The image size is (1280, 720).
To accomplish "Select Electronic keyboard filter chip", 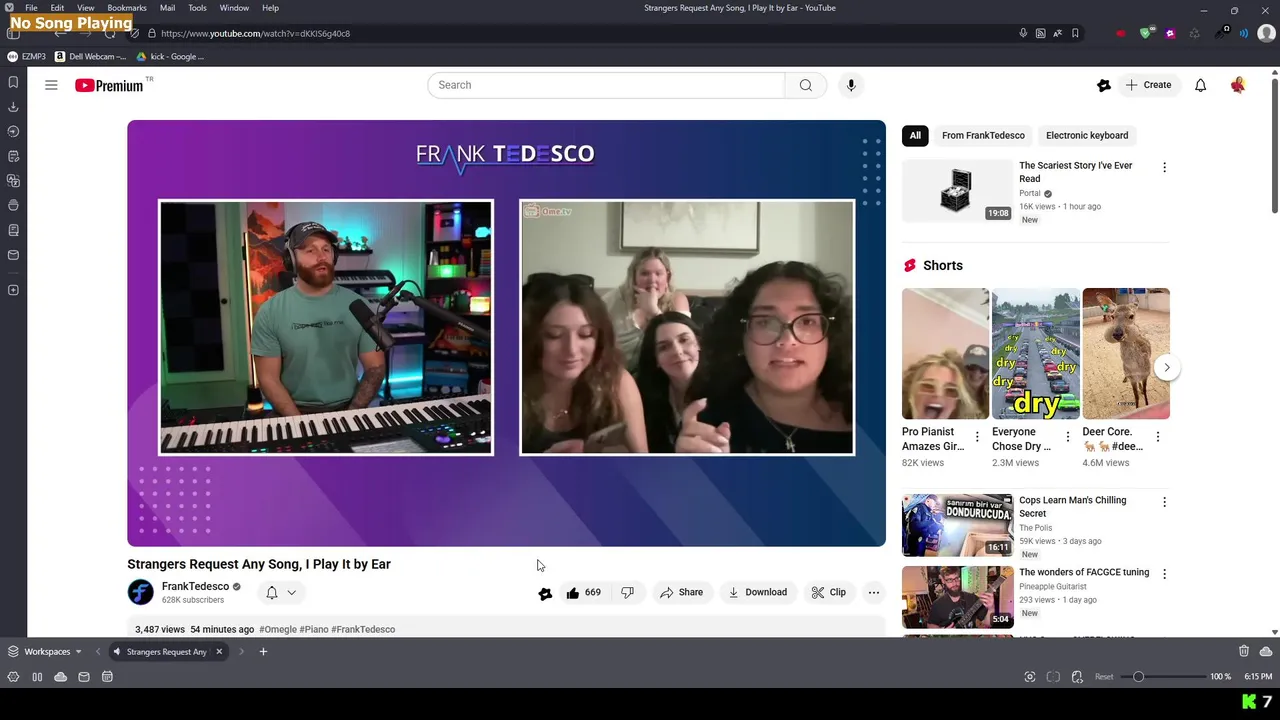I will [x=1087, y=136].
